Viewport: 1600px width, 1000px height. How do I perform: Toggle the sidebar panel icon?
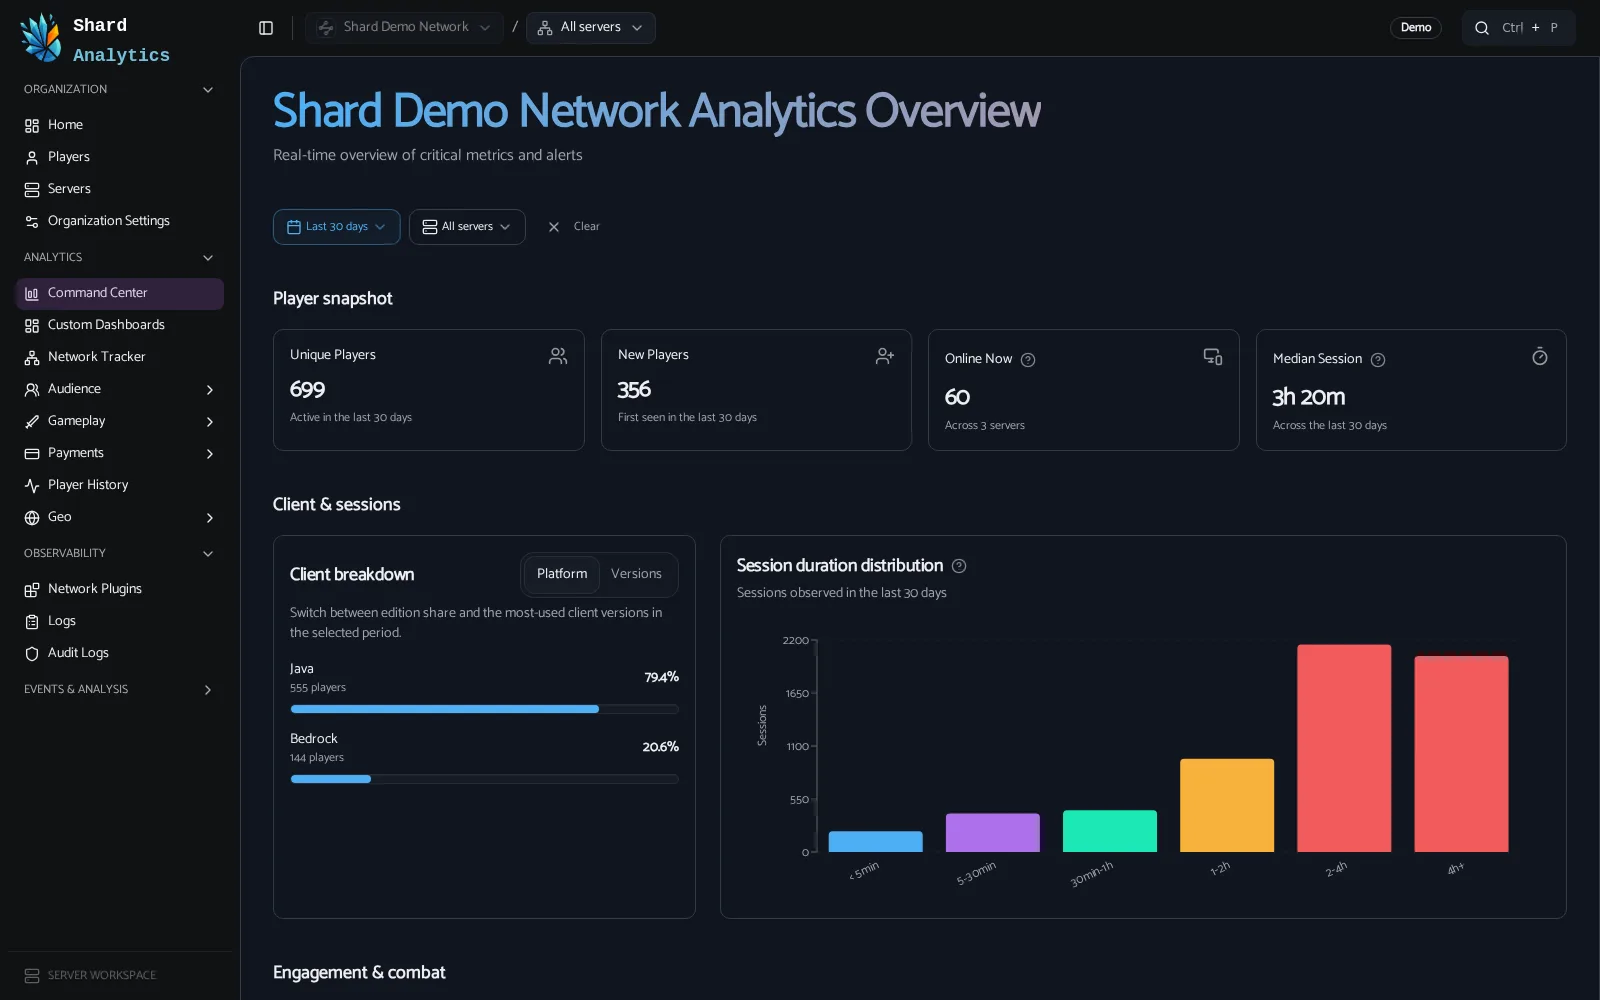coord(266,28)
